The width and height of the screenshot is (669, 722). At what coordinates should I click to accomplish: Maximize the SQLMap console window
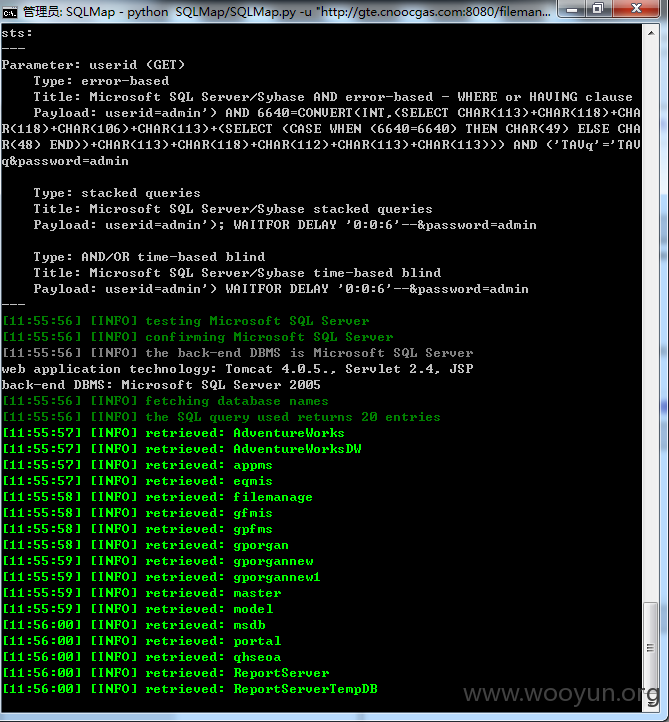click(x=598, y=9)
